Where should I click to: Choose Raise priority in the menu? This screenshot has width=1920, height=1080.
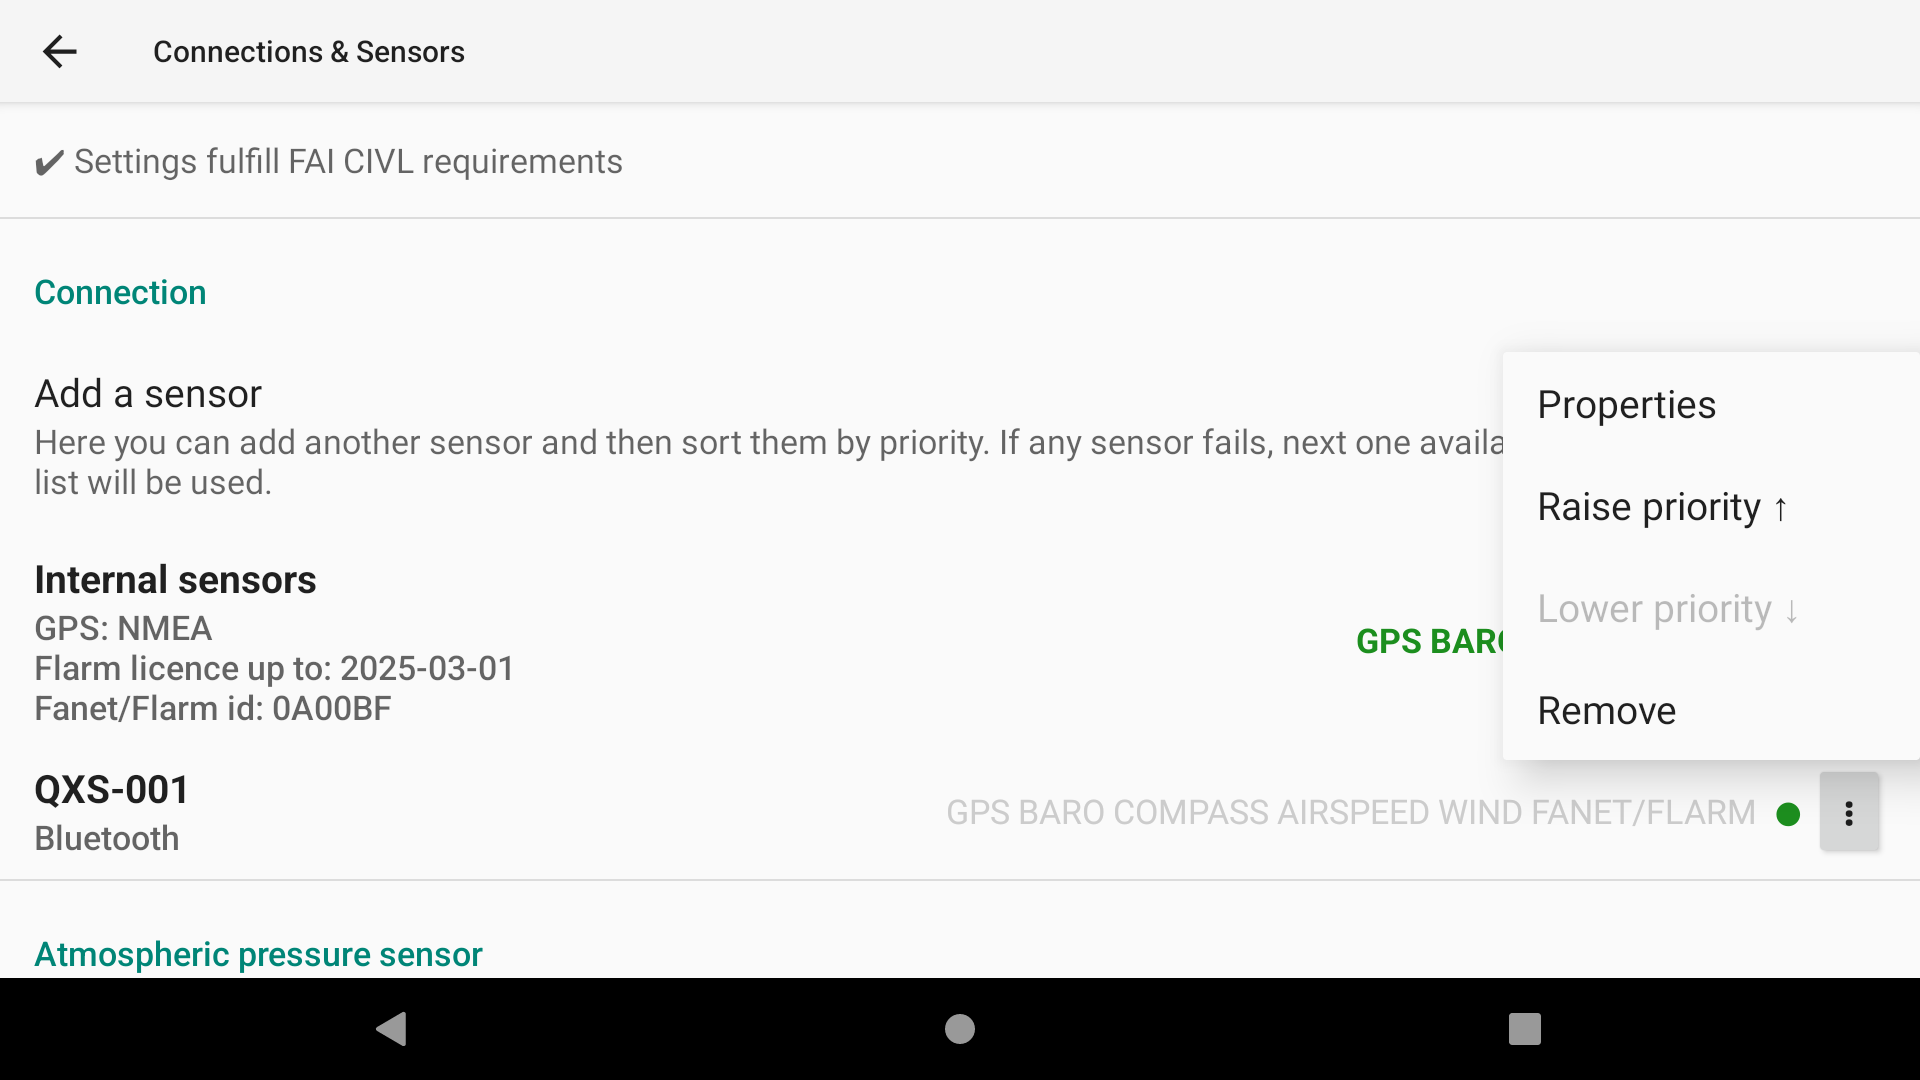click(1711, 507)
